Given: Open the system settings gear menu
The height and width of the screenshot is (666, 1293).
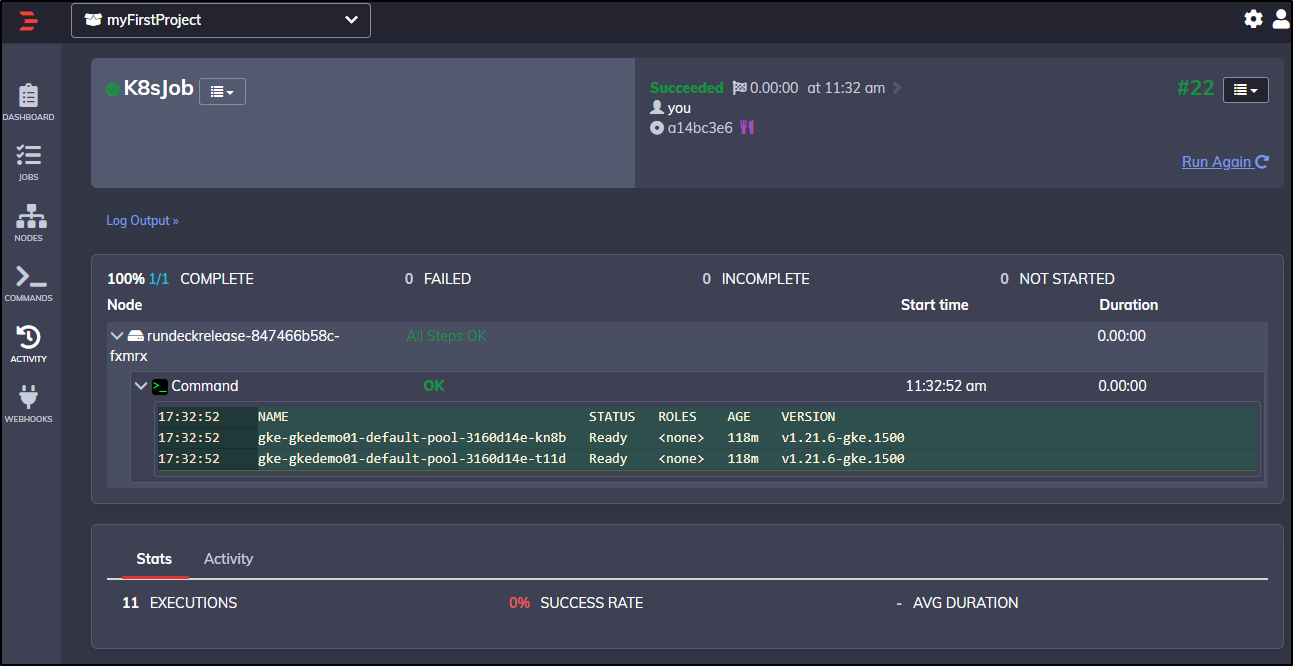Looking at the screenshot, I should point(1253,19).
